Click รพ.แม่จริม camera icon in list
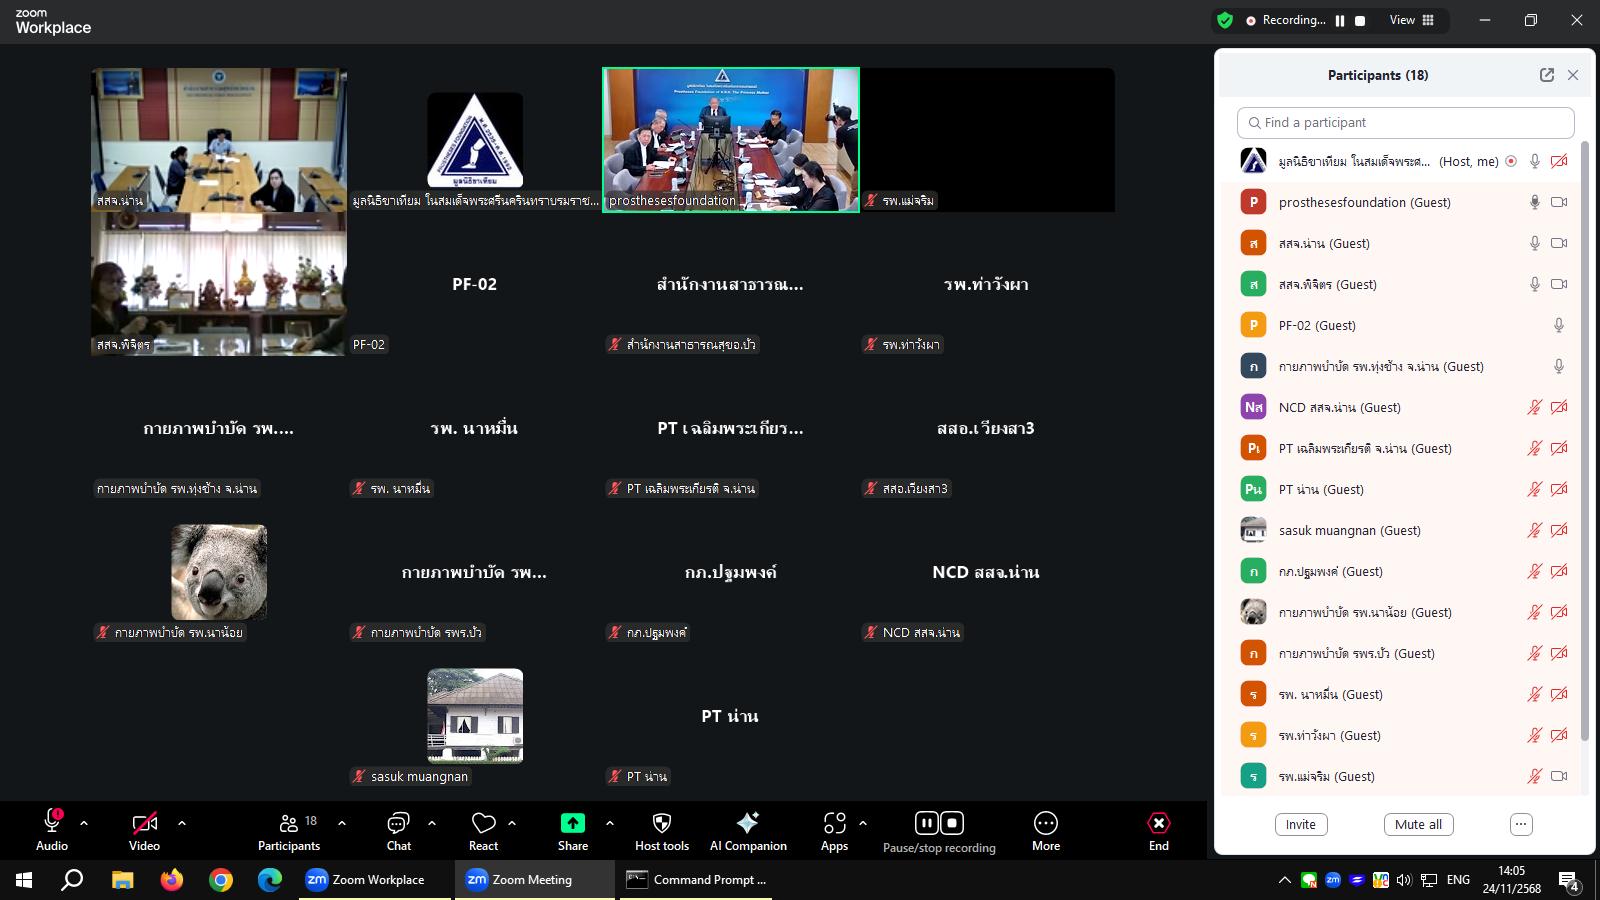 coord(1559,776)
